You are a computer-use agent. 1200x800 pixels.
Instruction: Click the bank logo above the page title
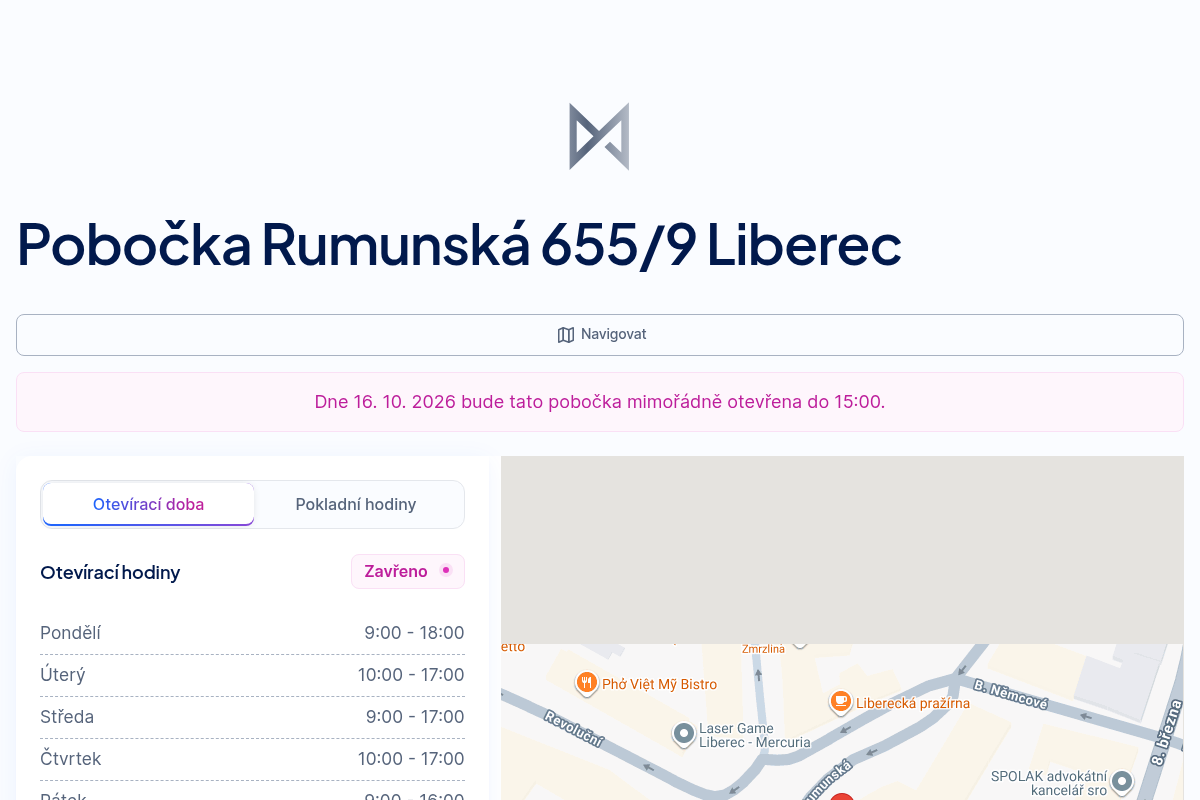click(x=599, y=136)
